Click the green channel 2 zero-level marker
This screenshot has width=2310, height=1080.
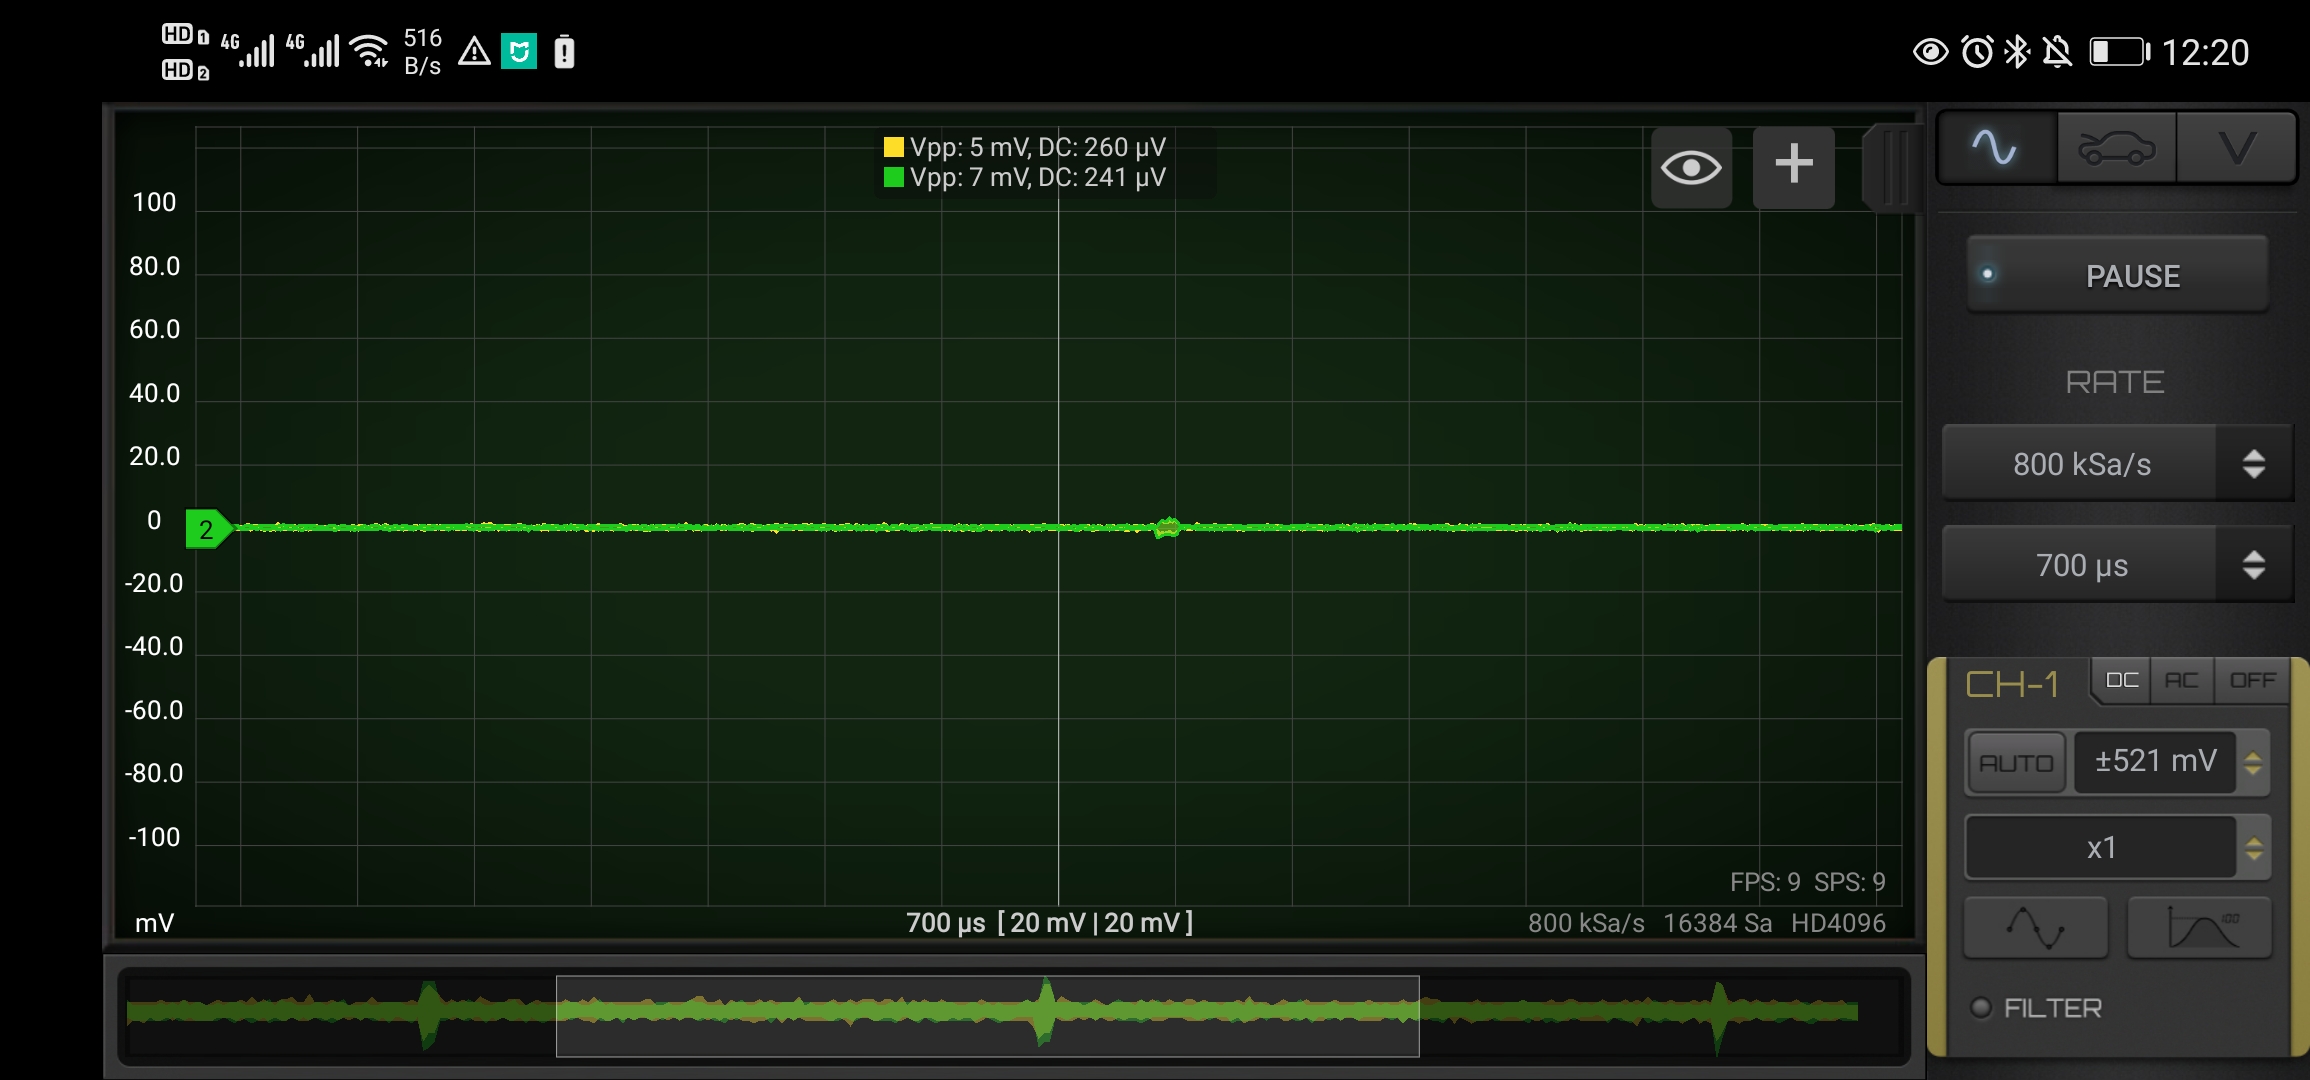[208, 529]
